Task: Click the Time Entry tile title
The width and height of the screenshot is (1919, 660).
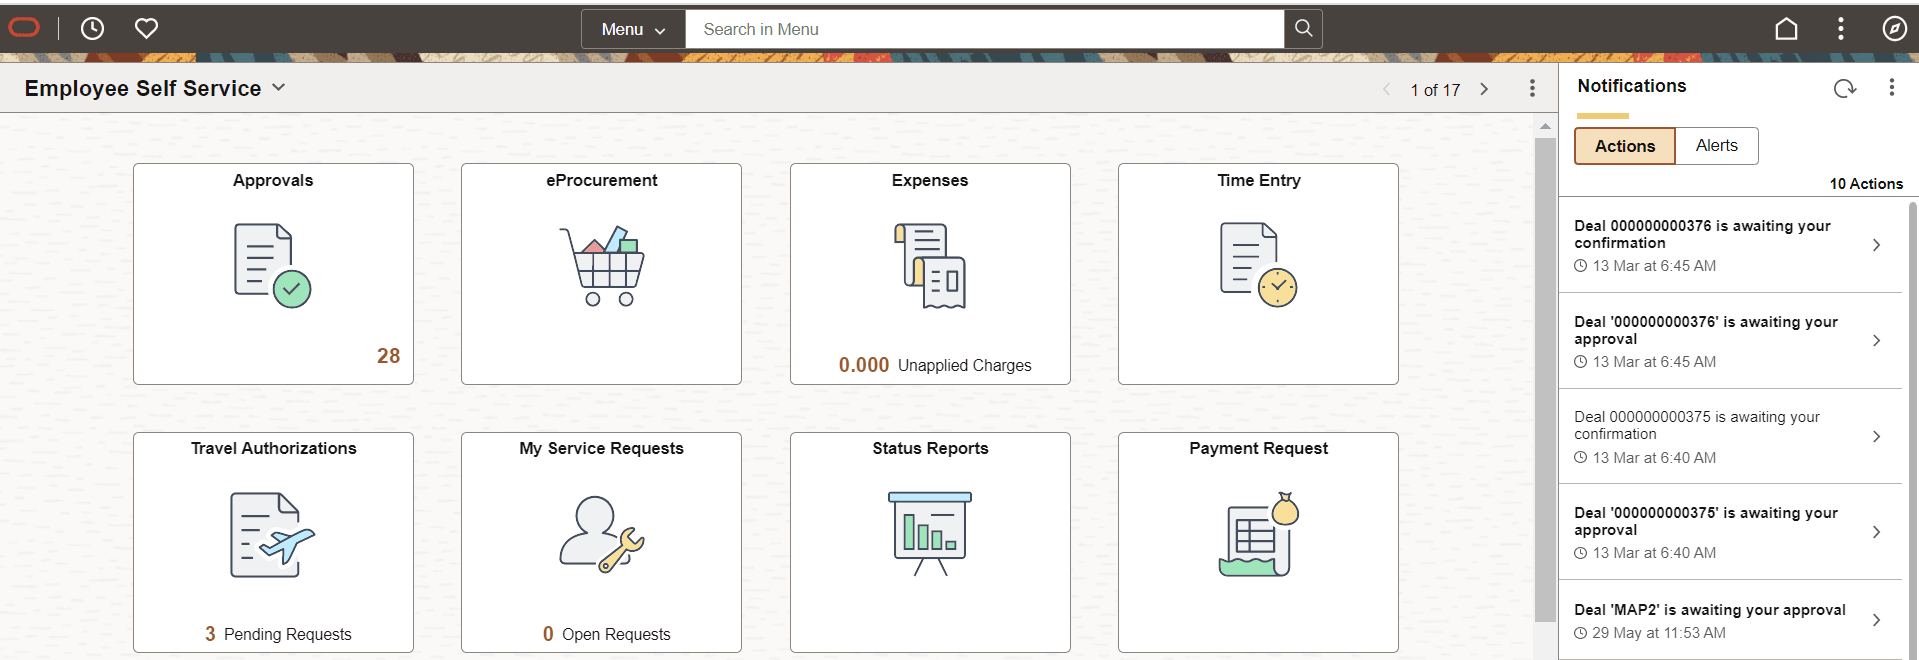Action: point(1258,180)
